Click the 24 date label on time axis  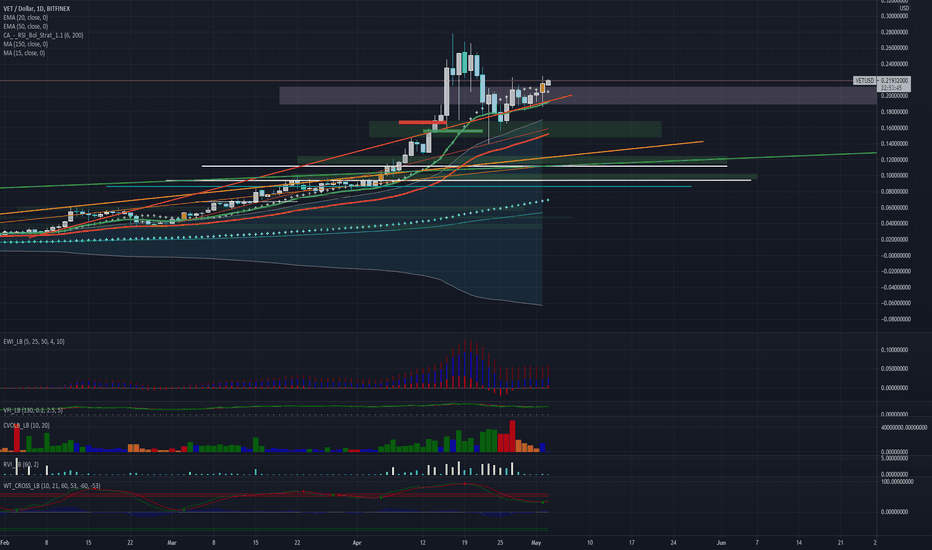coord(673,542)
